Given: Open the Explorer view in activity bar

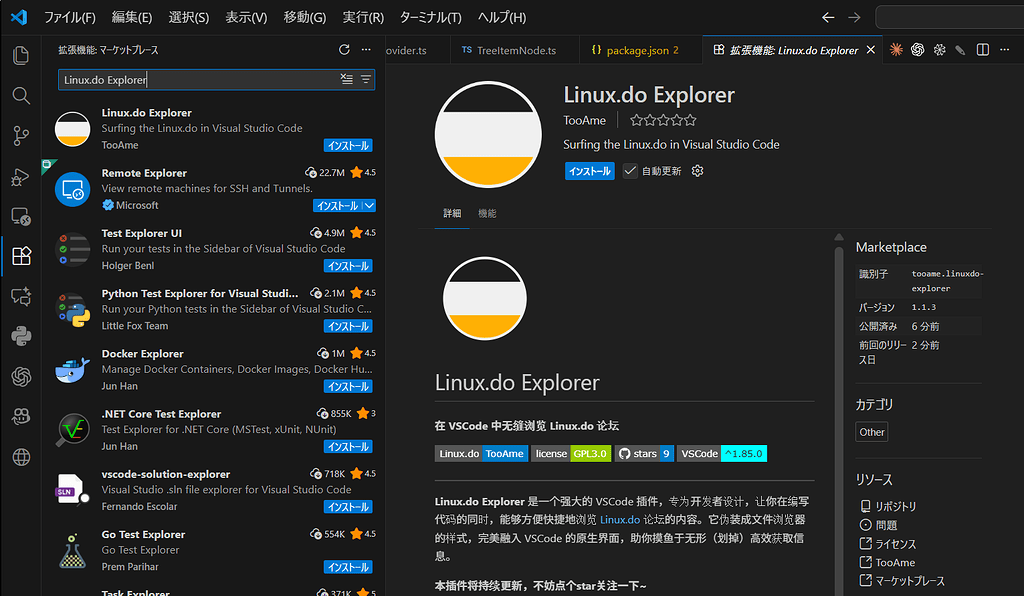Looking at the screenshot, I should [21, 55].
